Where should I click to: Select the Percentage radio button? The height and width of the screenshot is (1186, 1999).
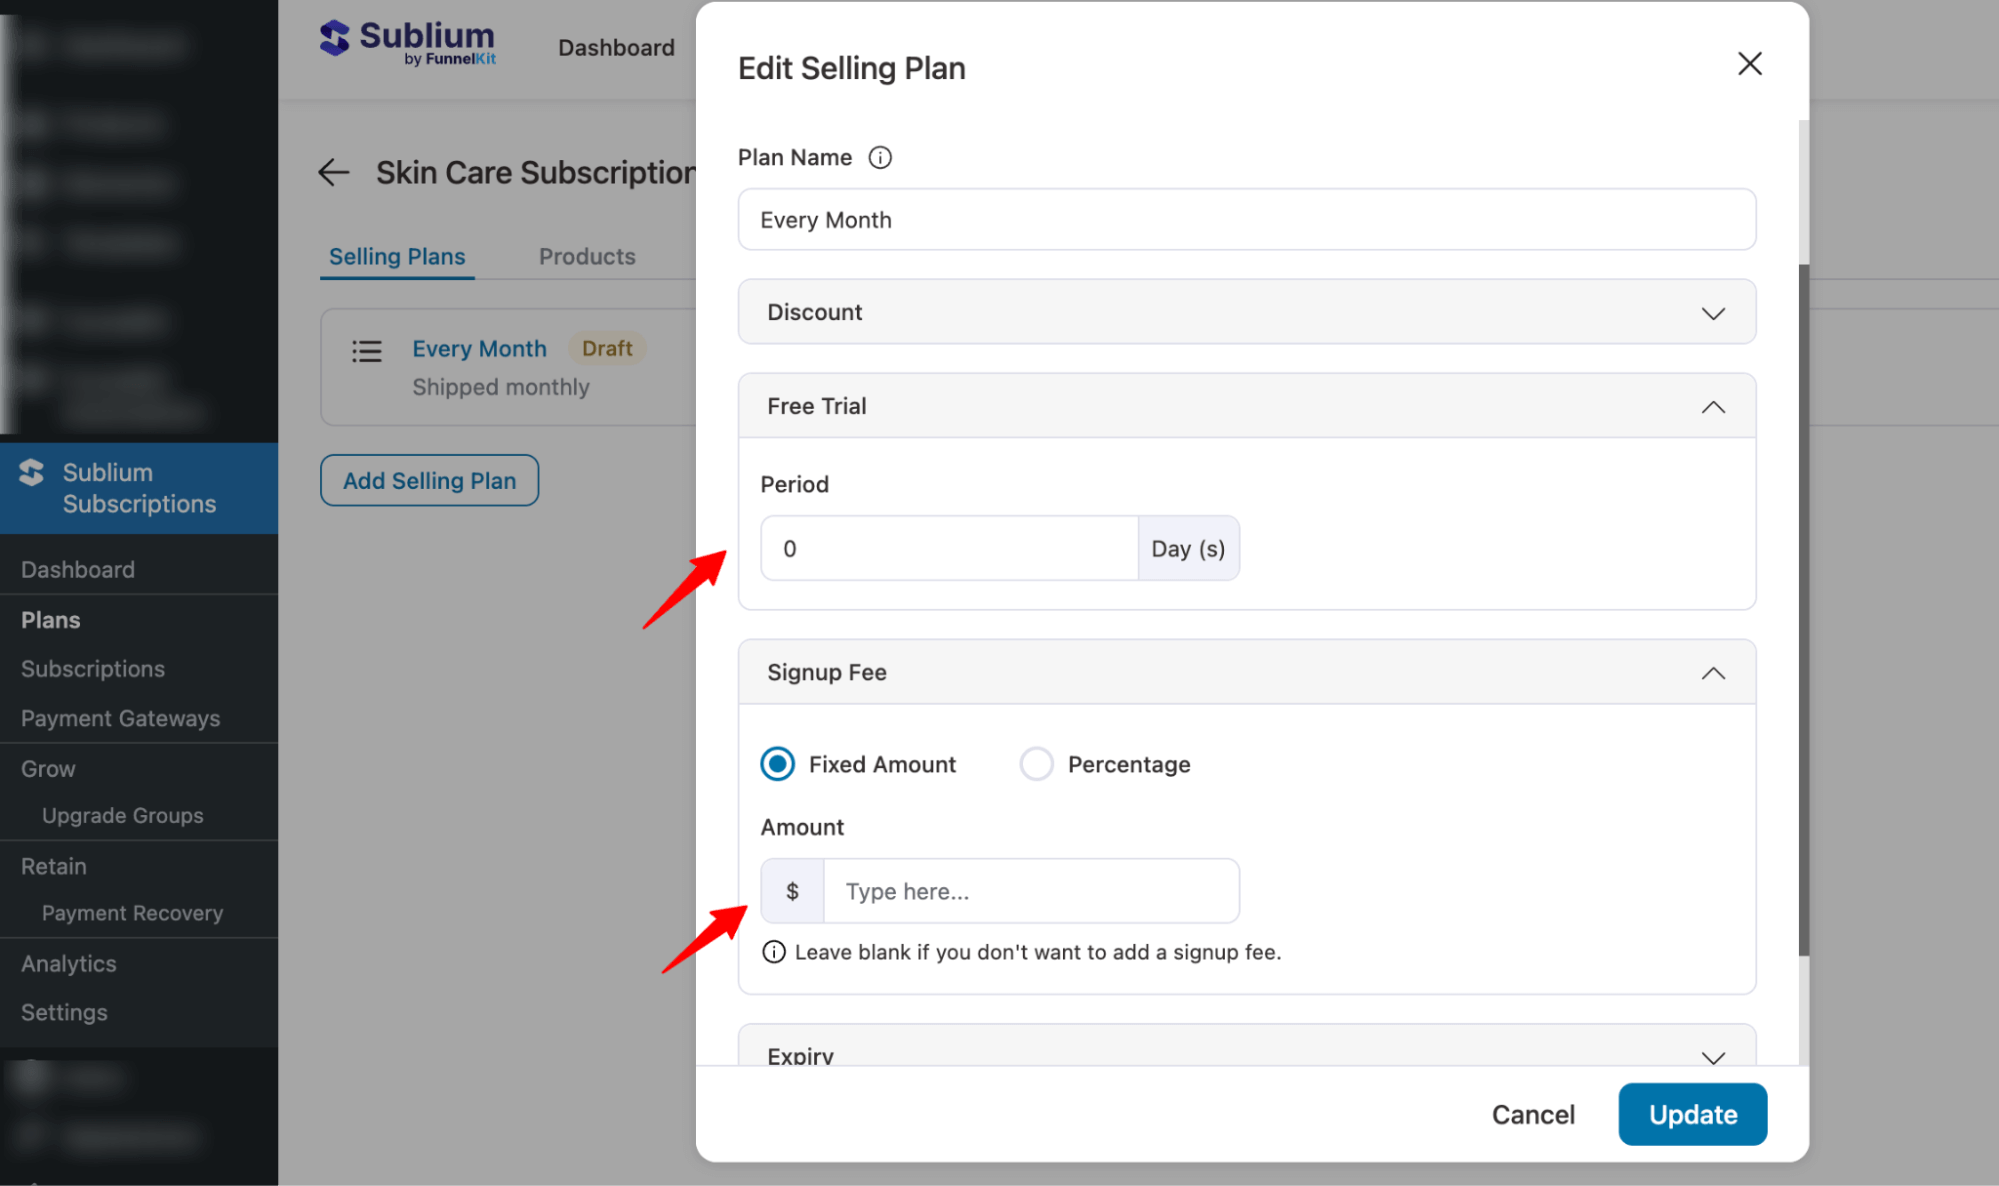click(1036, 764)
